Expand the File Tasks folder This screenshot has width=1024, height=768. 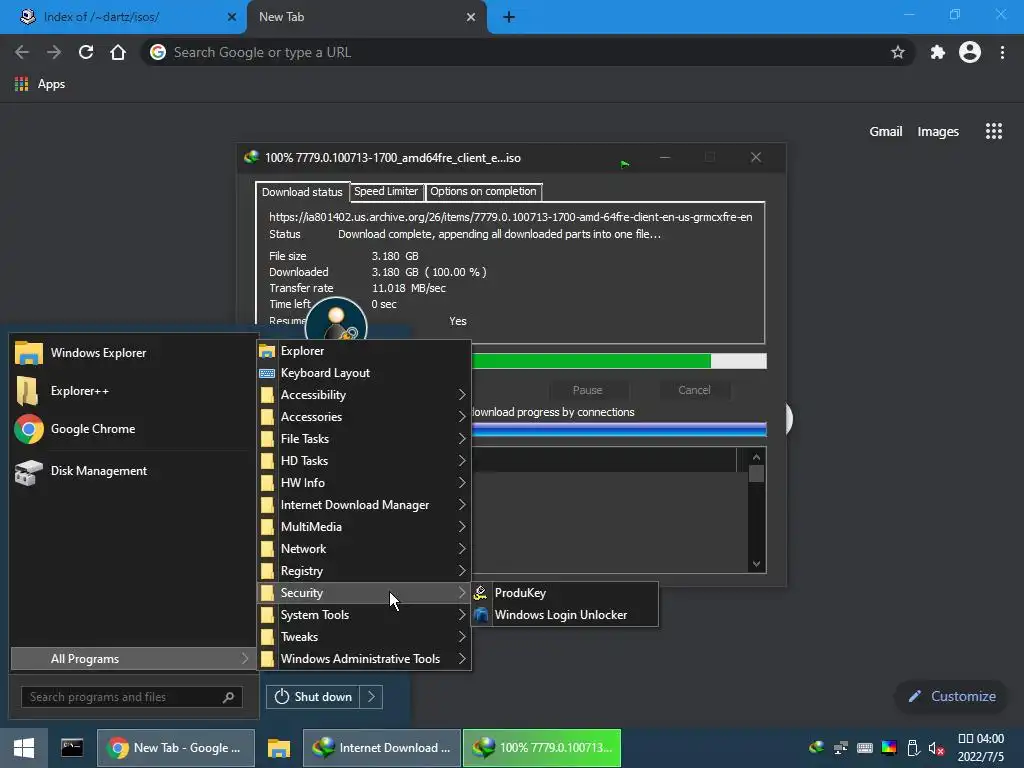364,439
